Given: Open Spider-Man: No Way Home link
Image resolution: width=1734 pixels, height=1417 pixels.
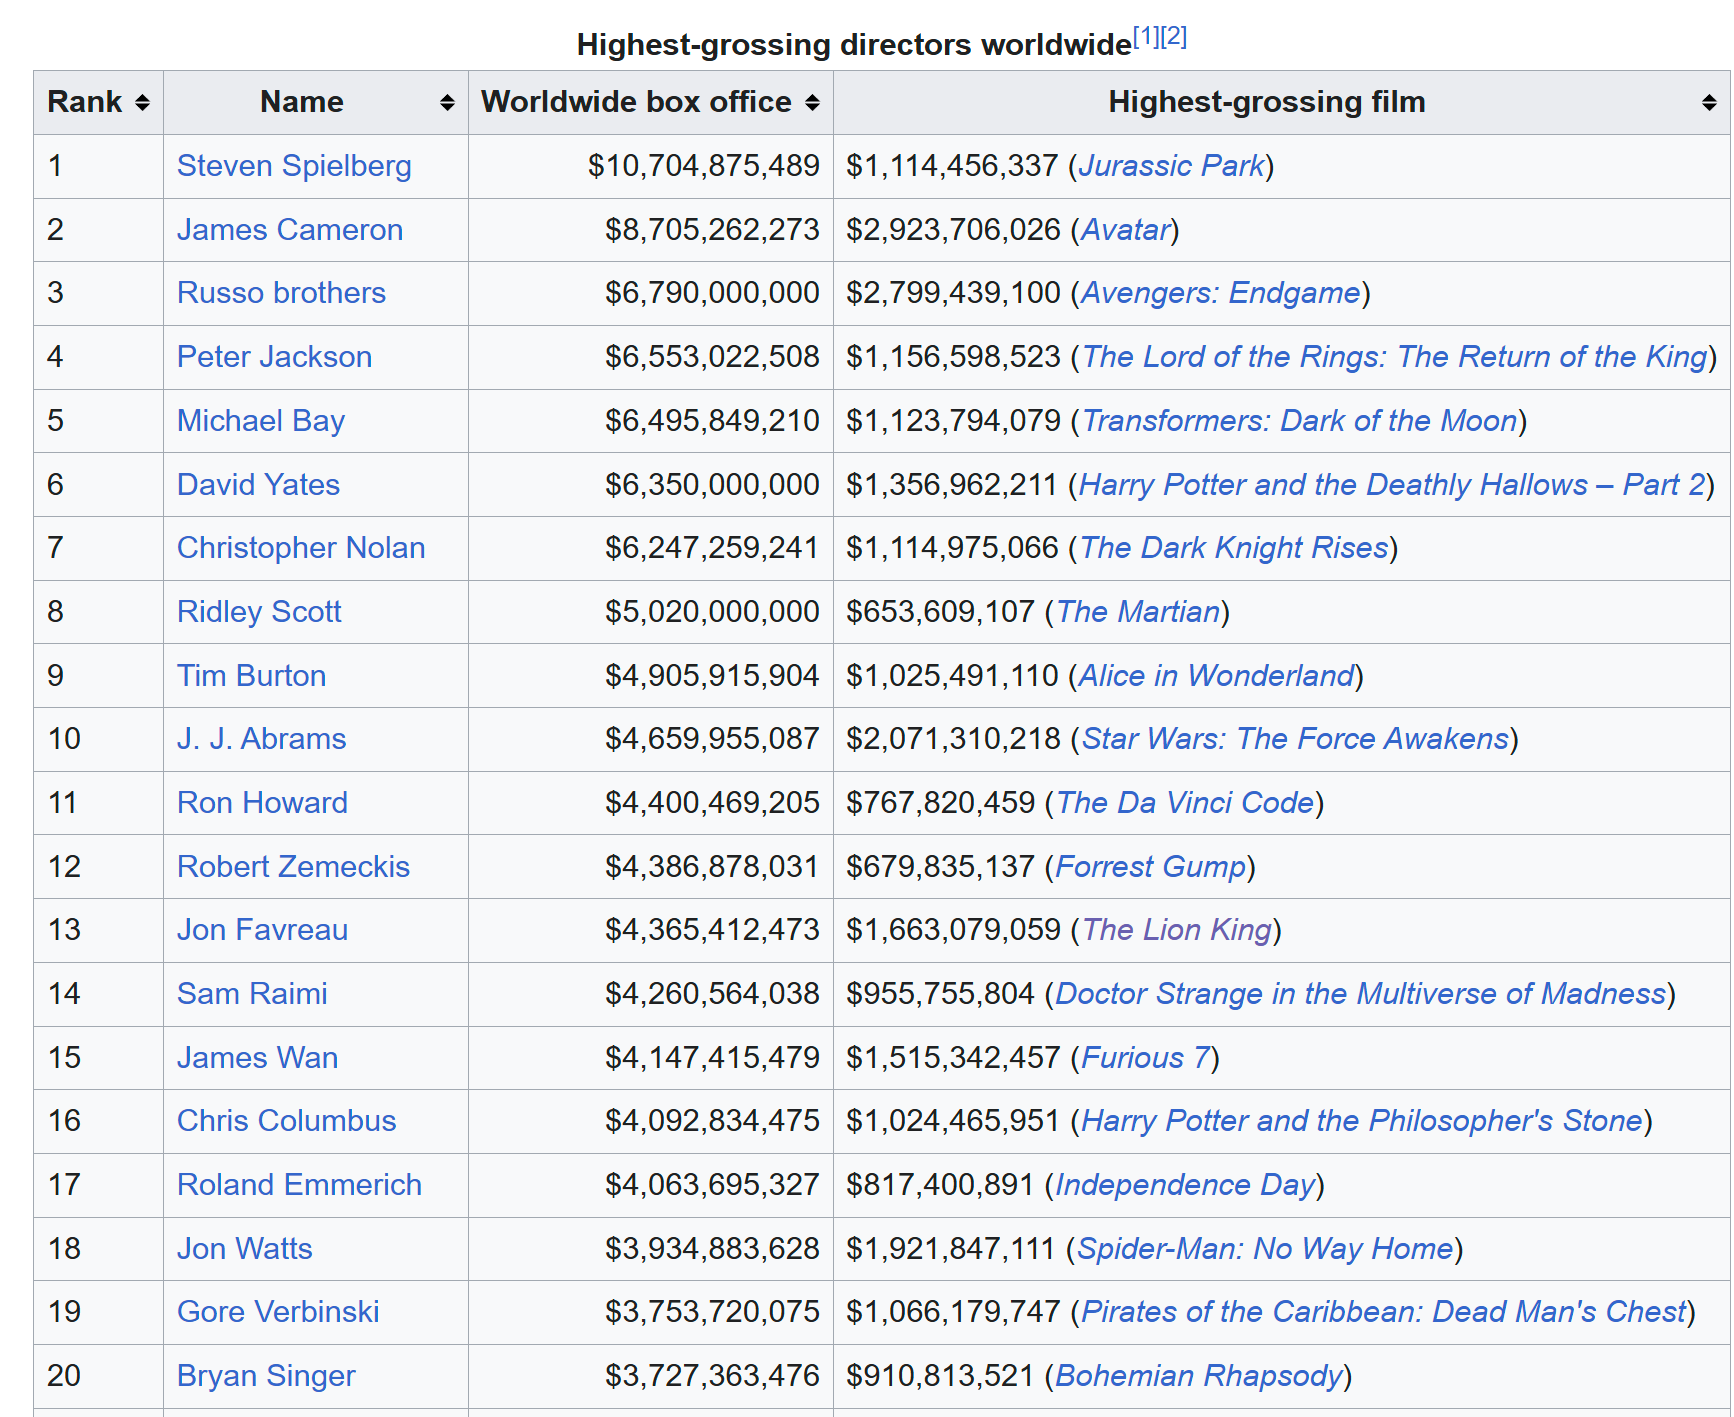Looking at the screenshot, I should (x=1266, y=1249).
